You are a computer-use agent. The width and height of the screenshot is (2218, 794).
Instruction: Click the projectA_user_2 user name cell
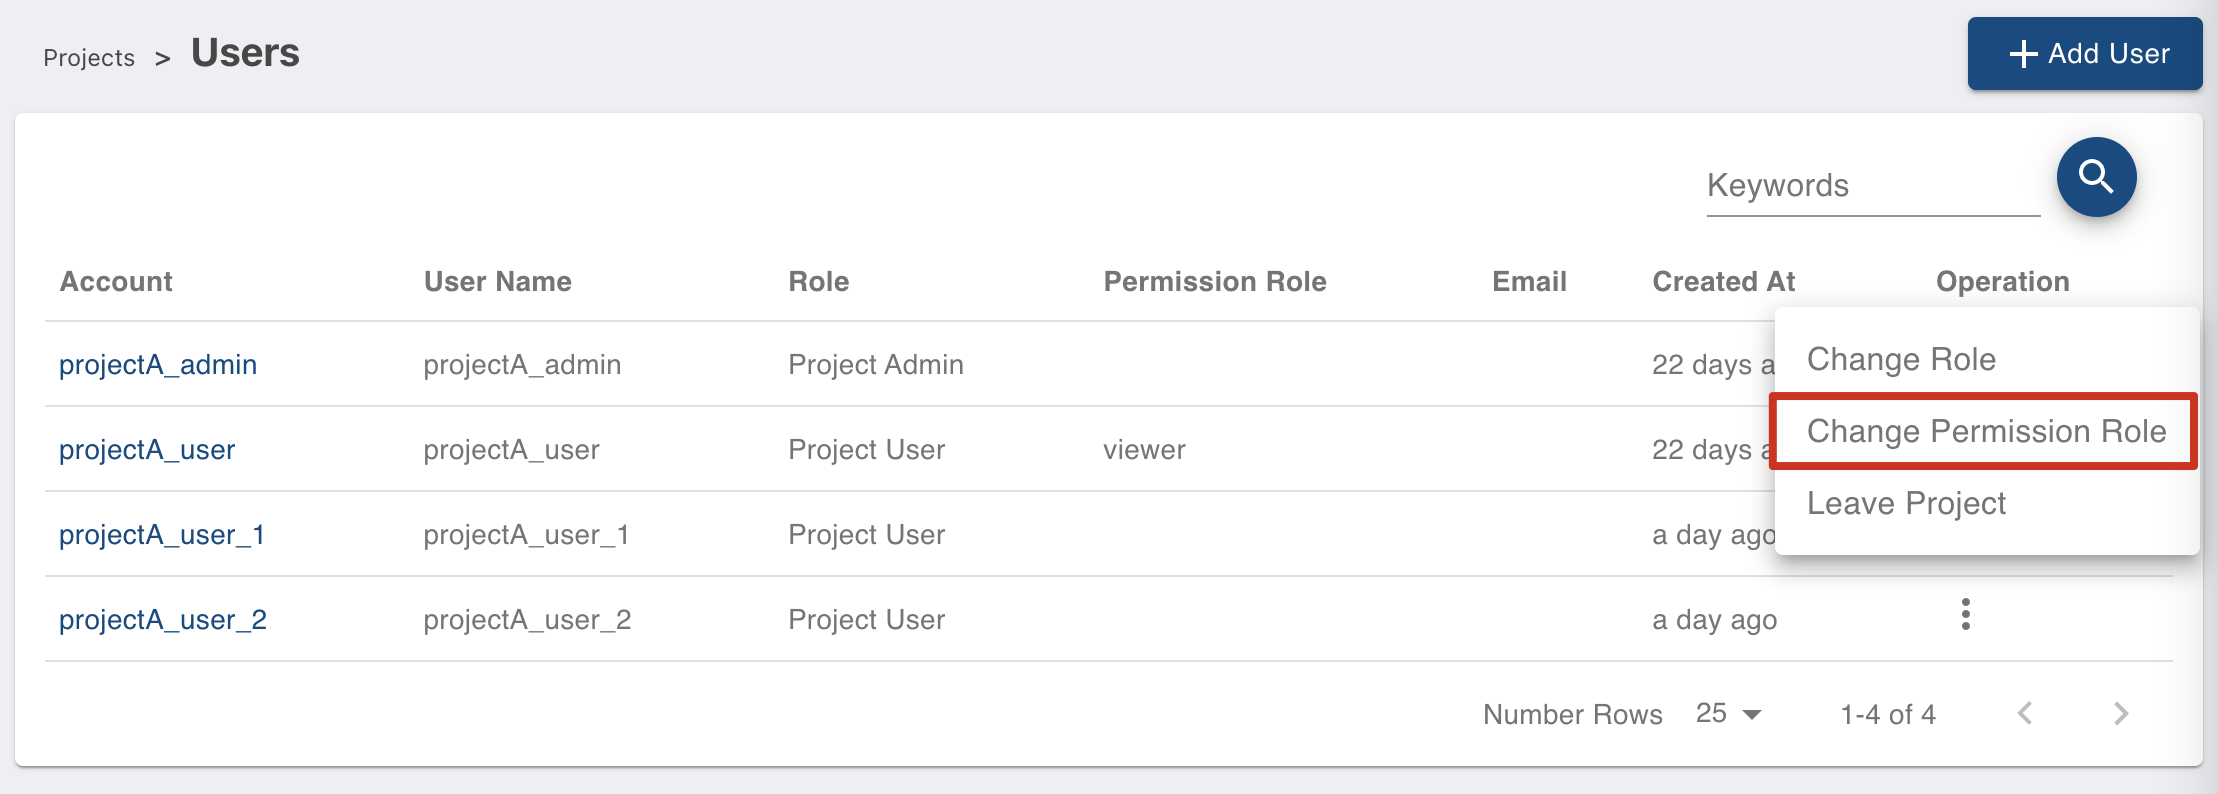(527, 619)
